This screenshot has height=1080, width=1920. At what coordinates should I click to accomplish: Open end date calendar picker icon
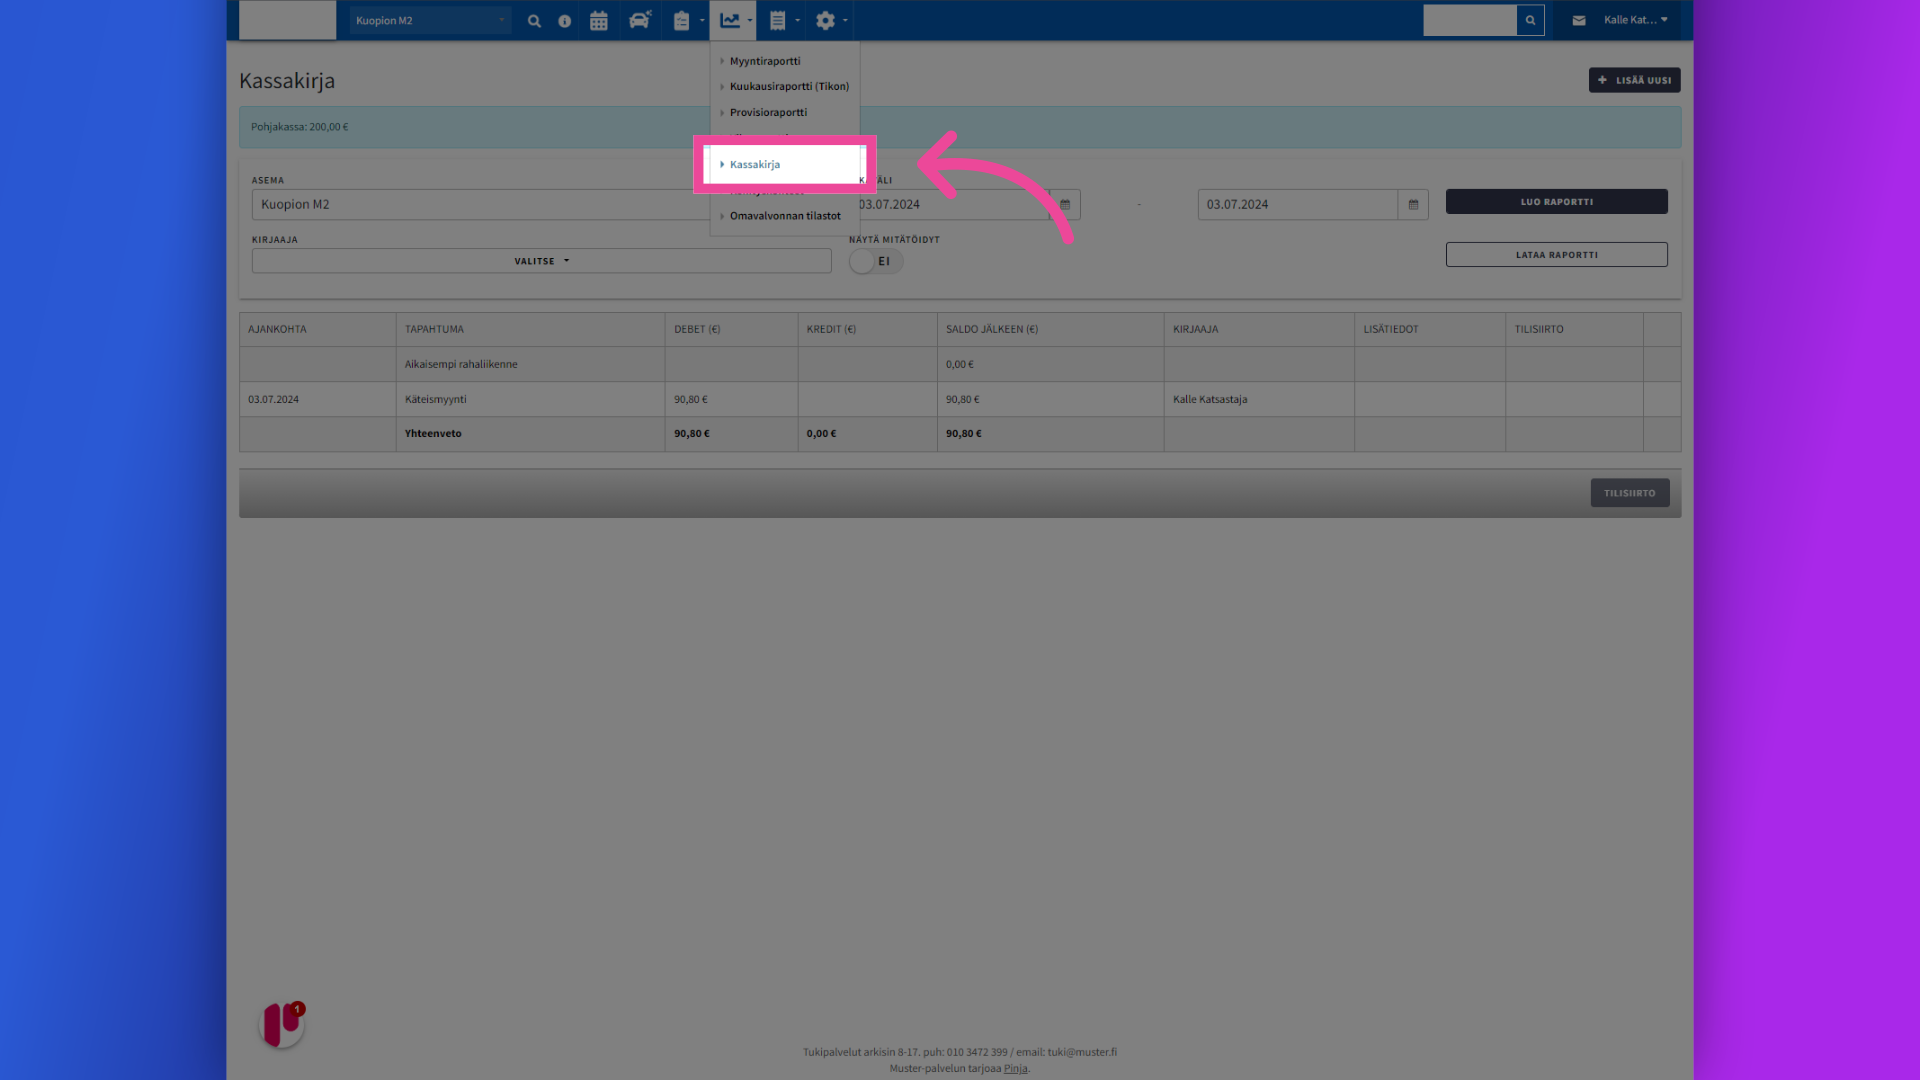(x=1413, y=204)
